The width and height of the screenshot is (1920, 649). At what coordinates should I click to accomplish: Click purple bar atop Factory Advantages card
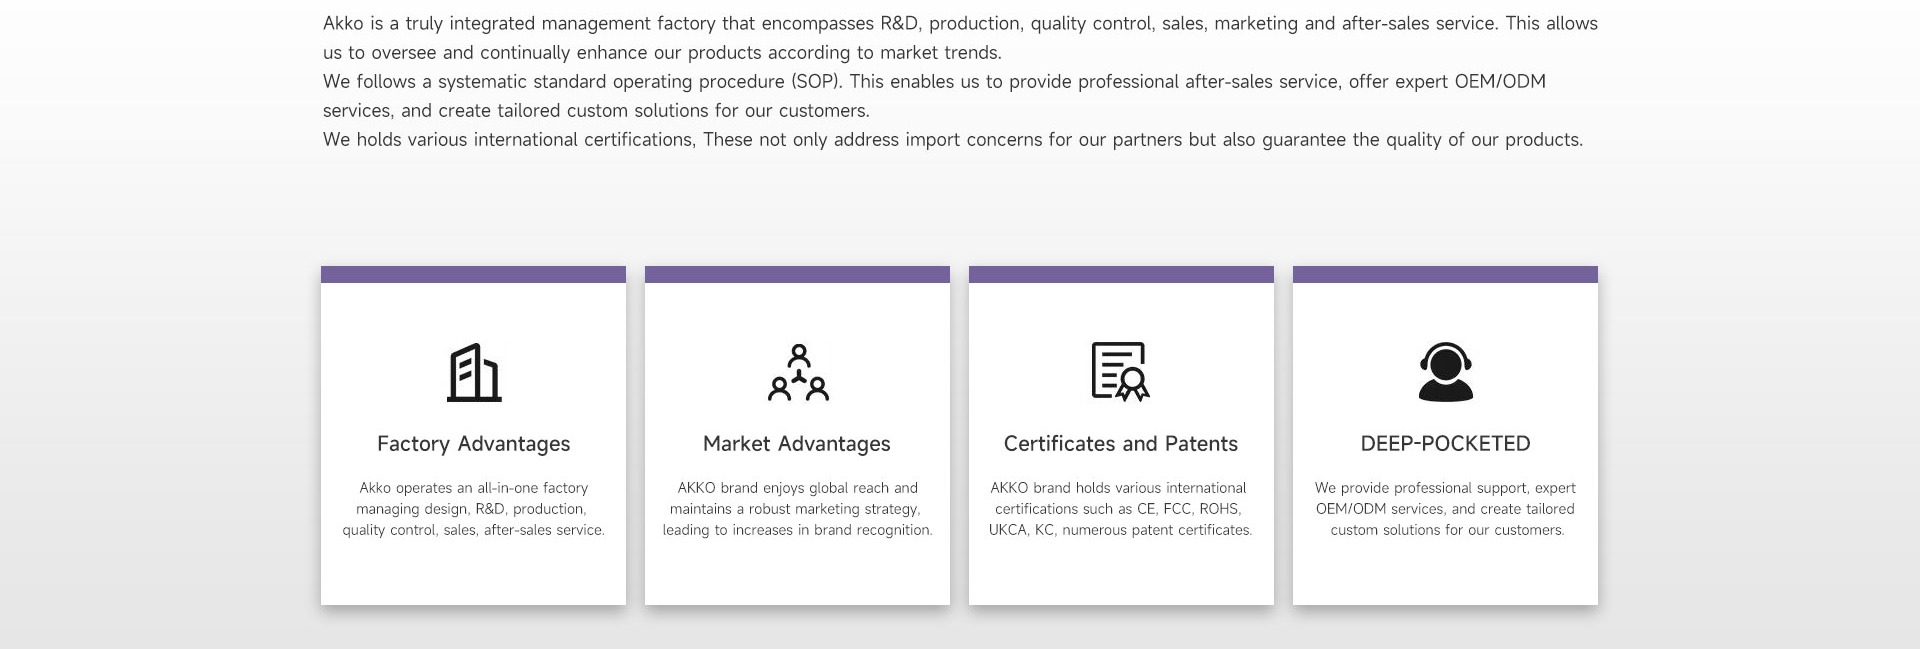(x=473, y=275)
